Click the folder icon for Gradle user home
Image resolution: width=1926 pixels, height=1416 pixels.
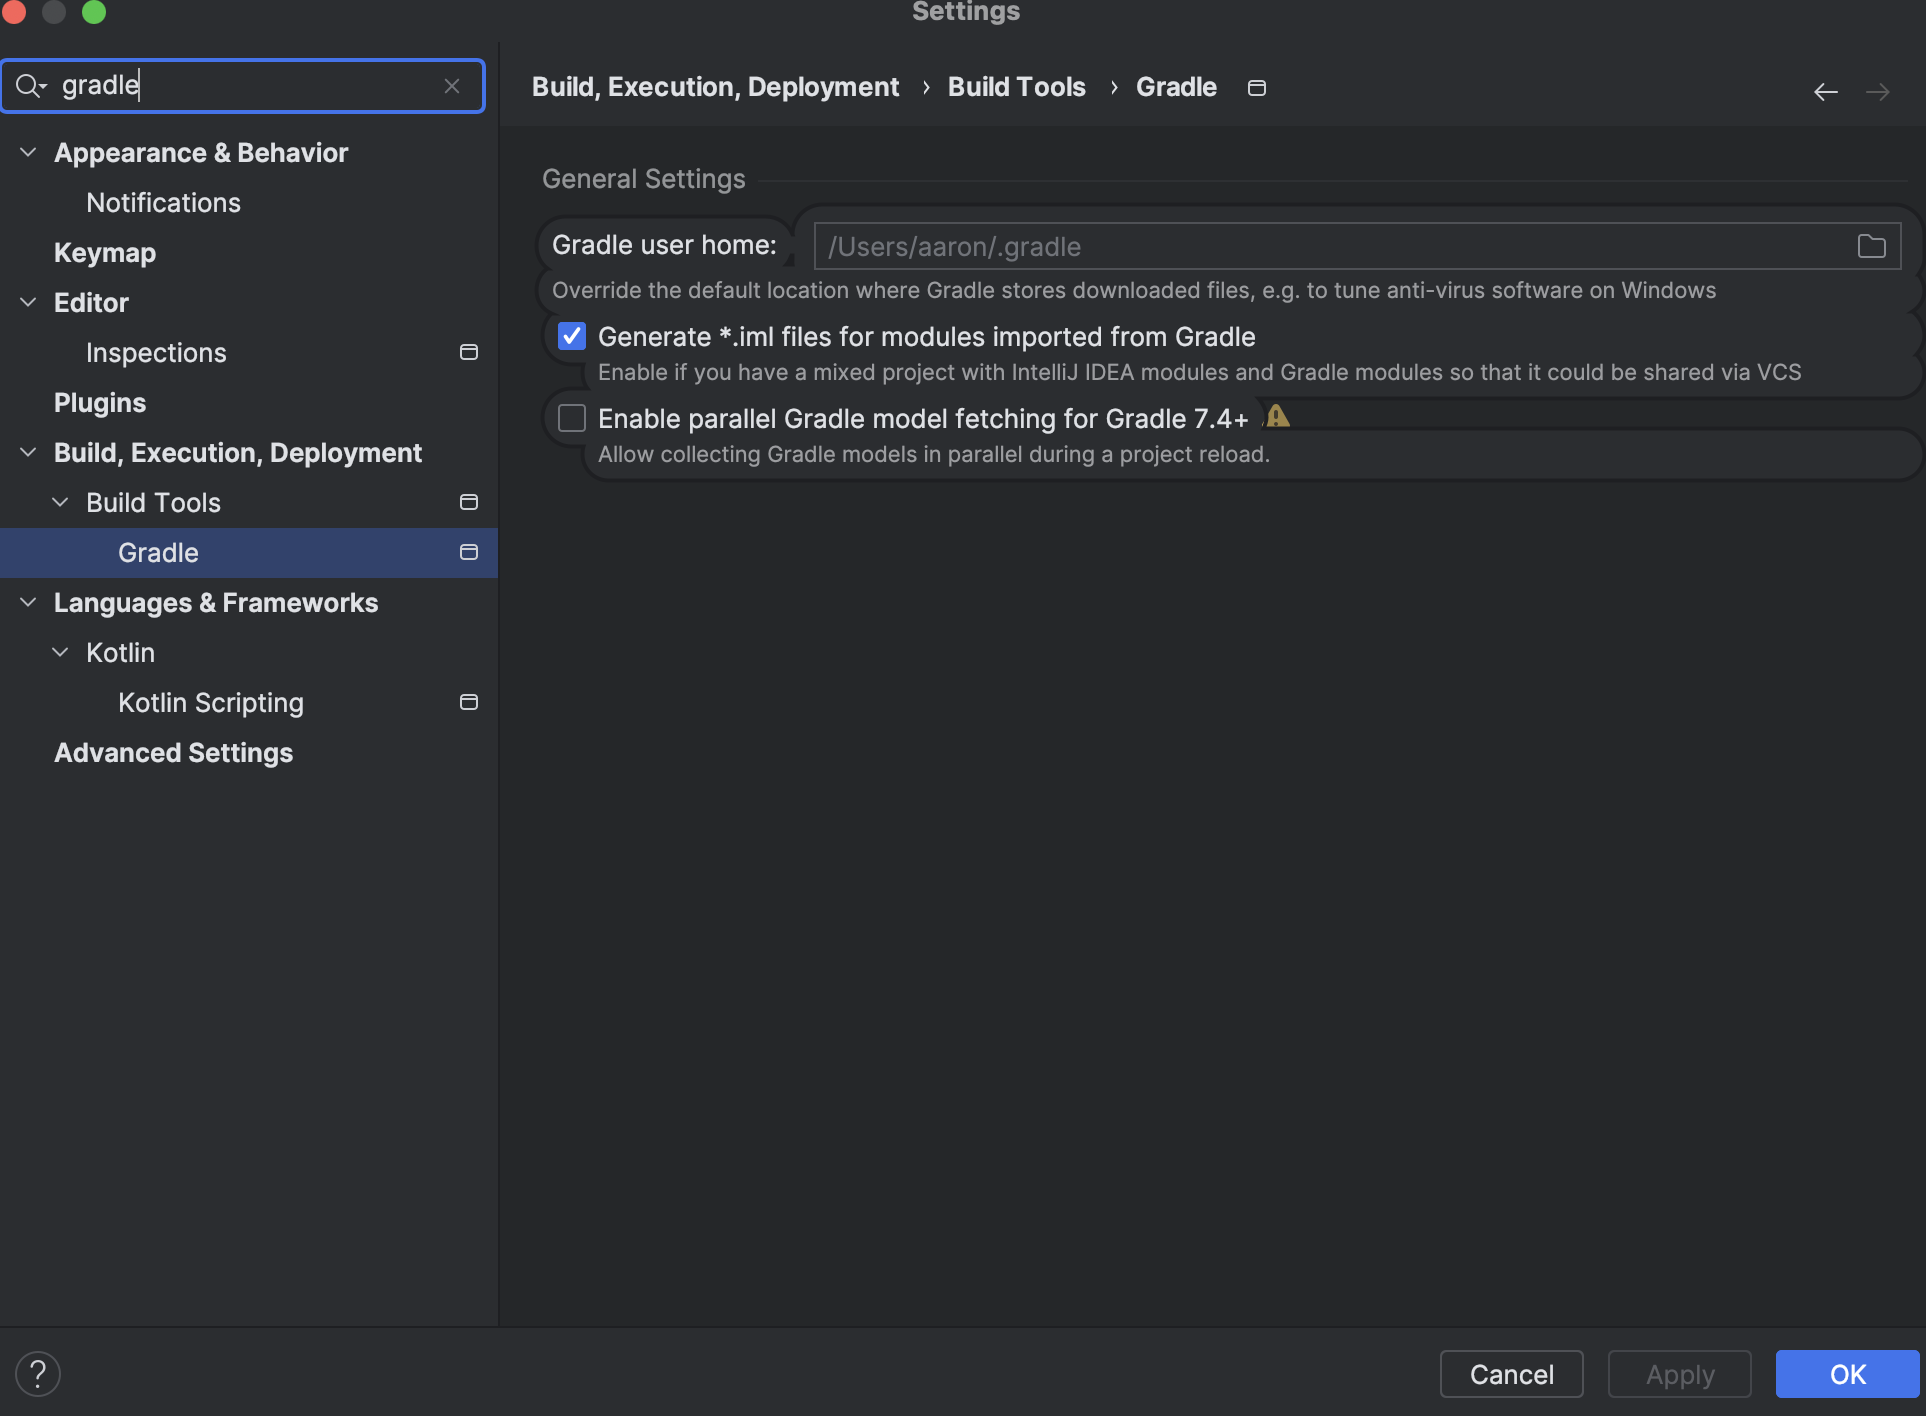pos(1872,245)
